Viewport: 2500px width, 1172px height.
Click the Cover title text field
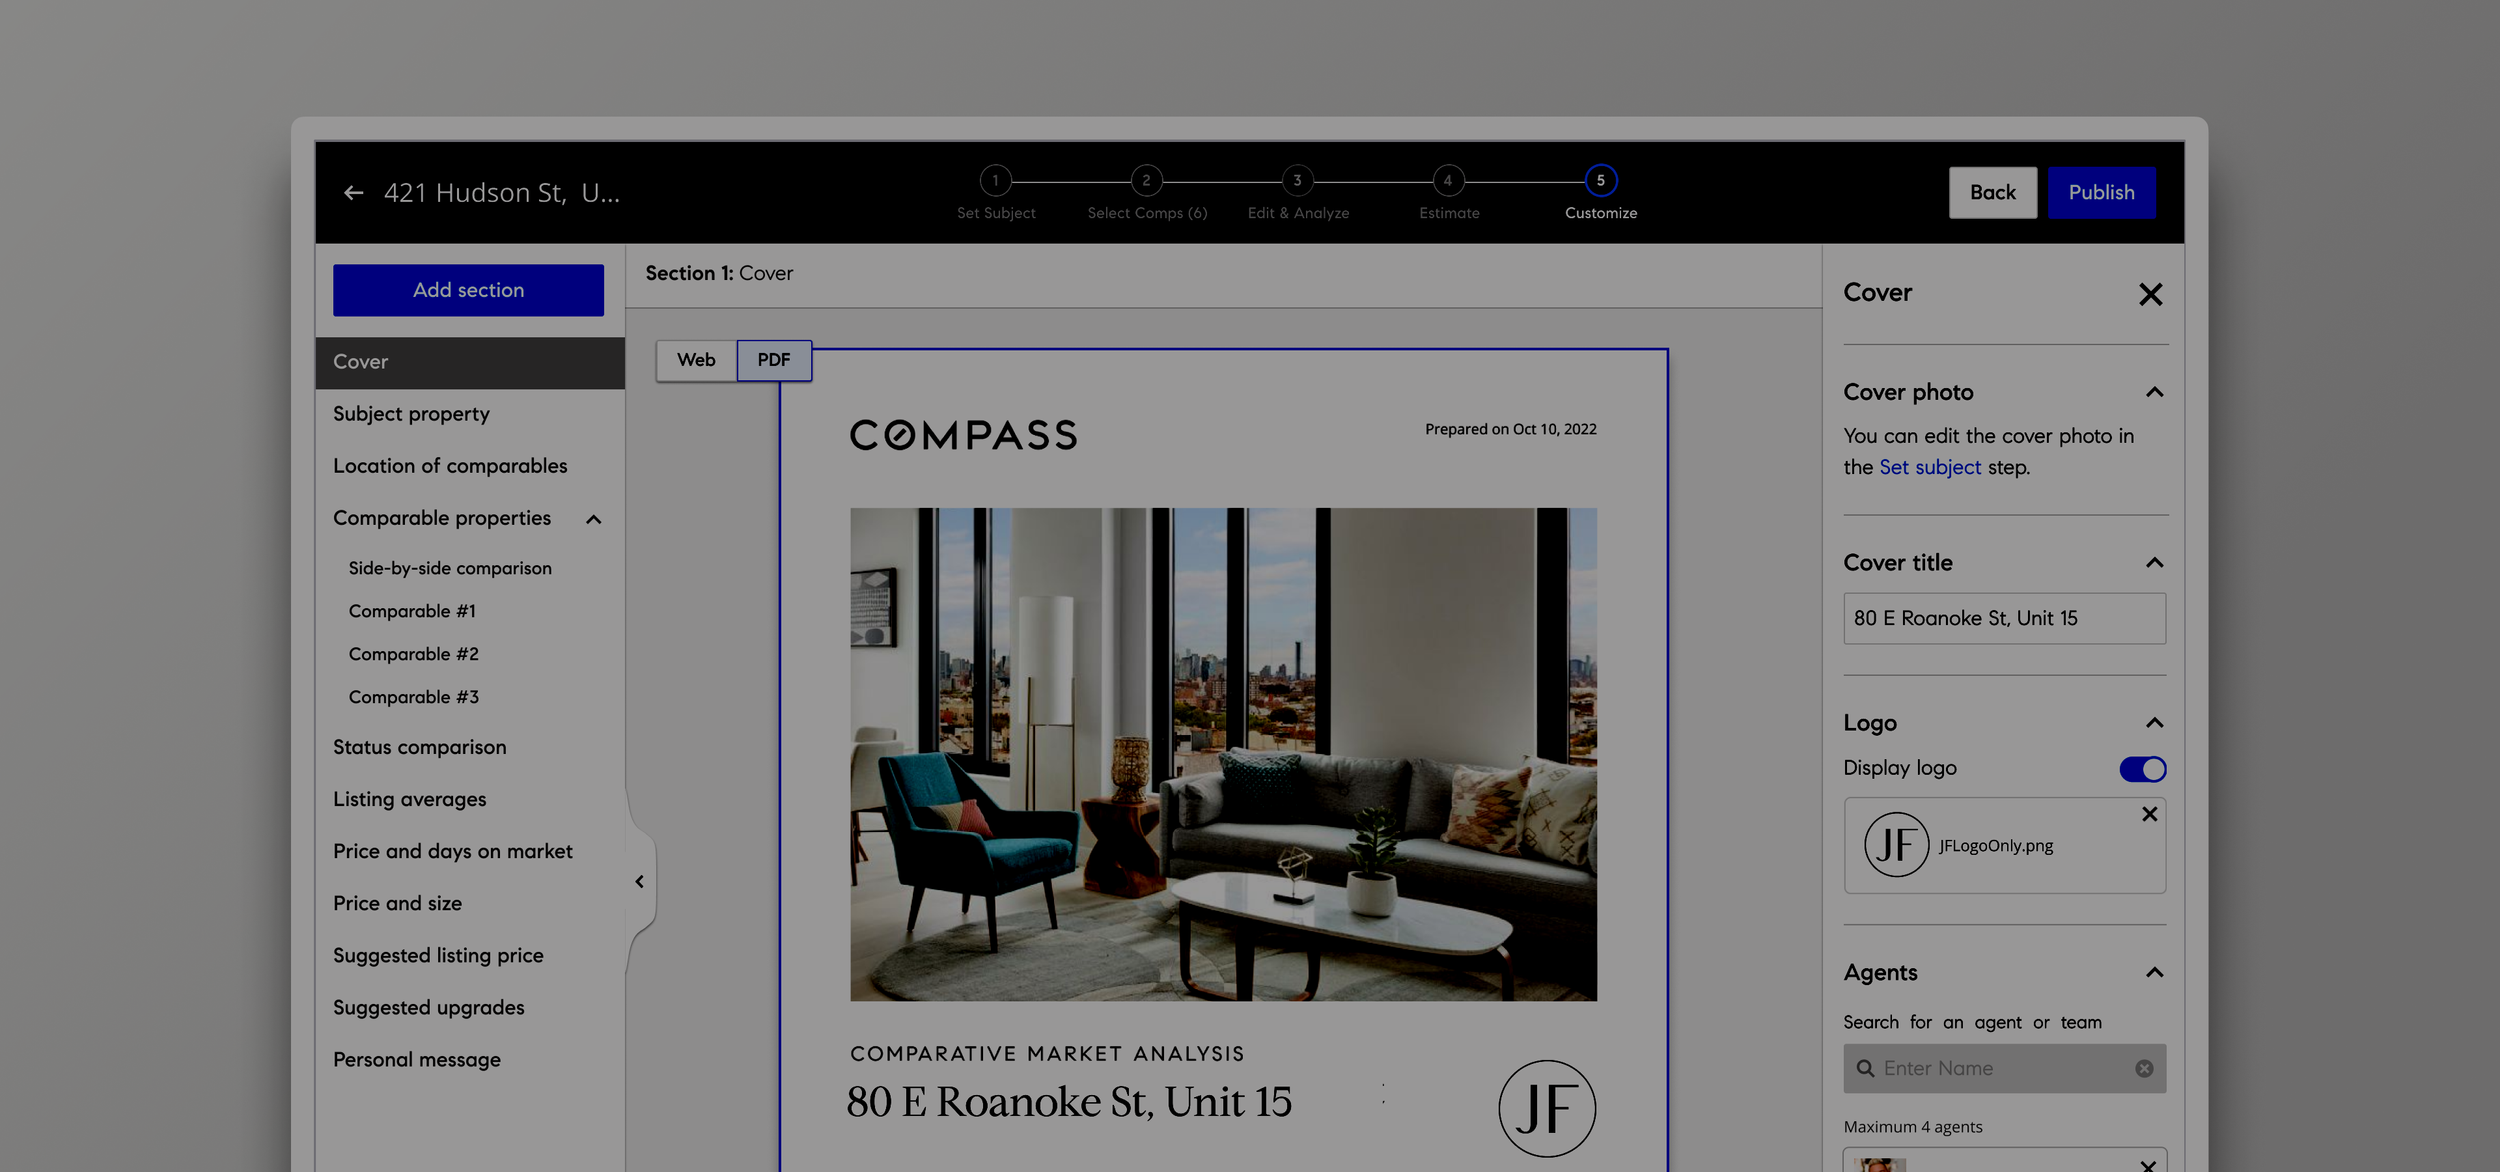(2004, 618)
